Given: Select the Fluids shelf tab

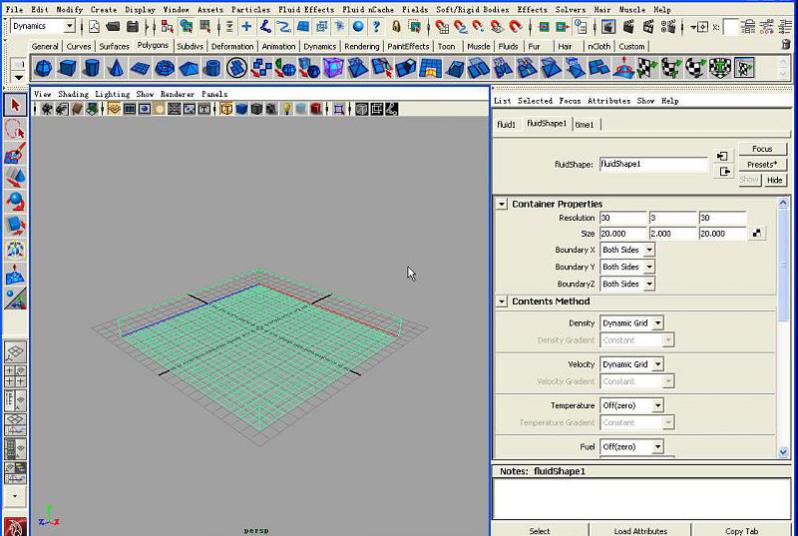Looking at the screenshot, I should point(508,46).
